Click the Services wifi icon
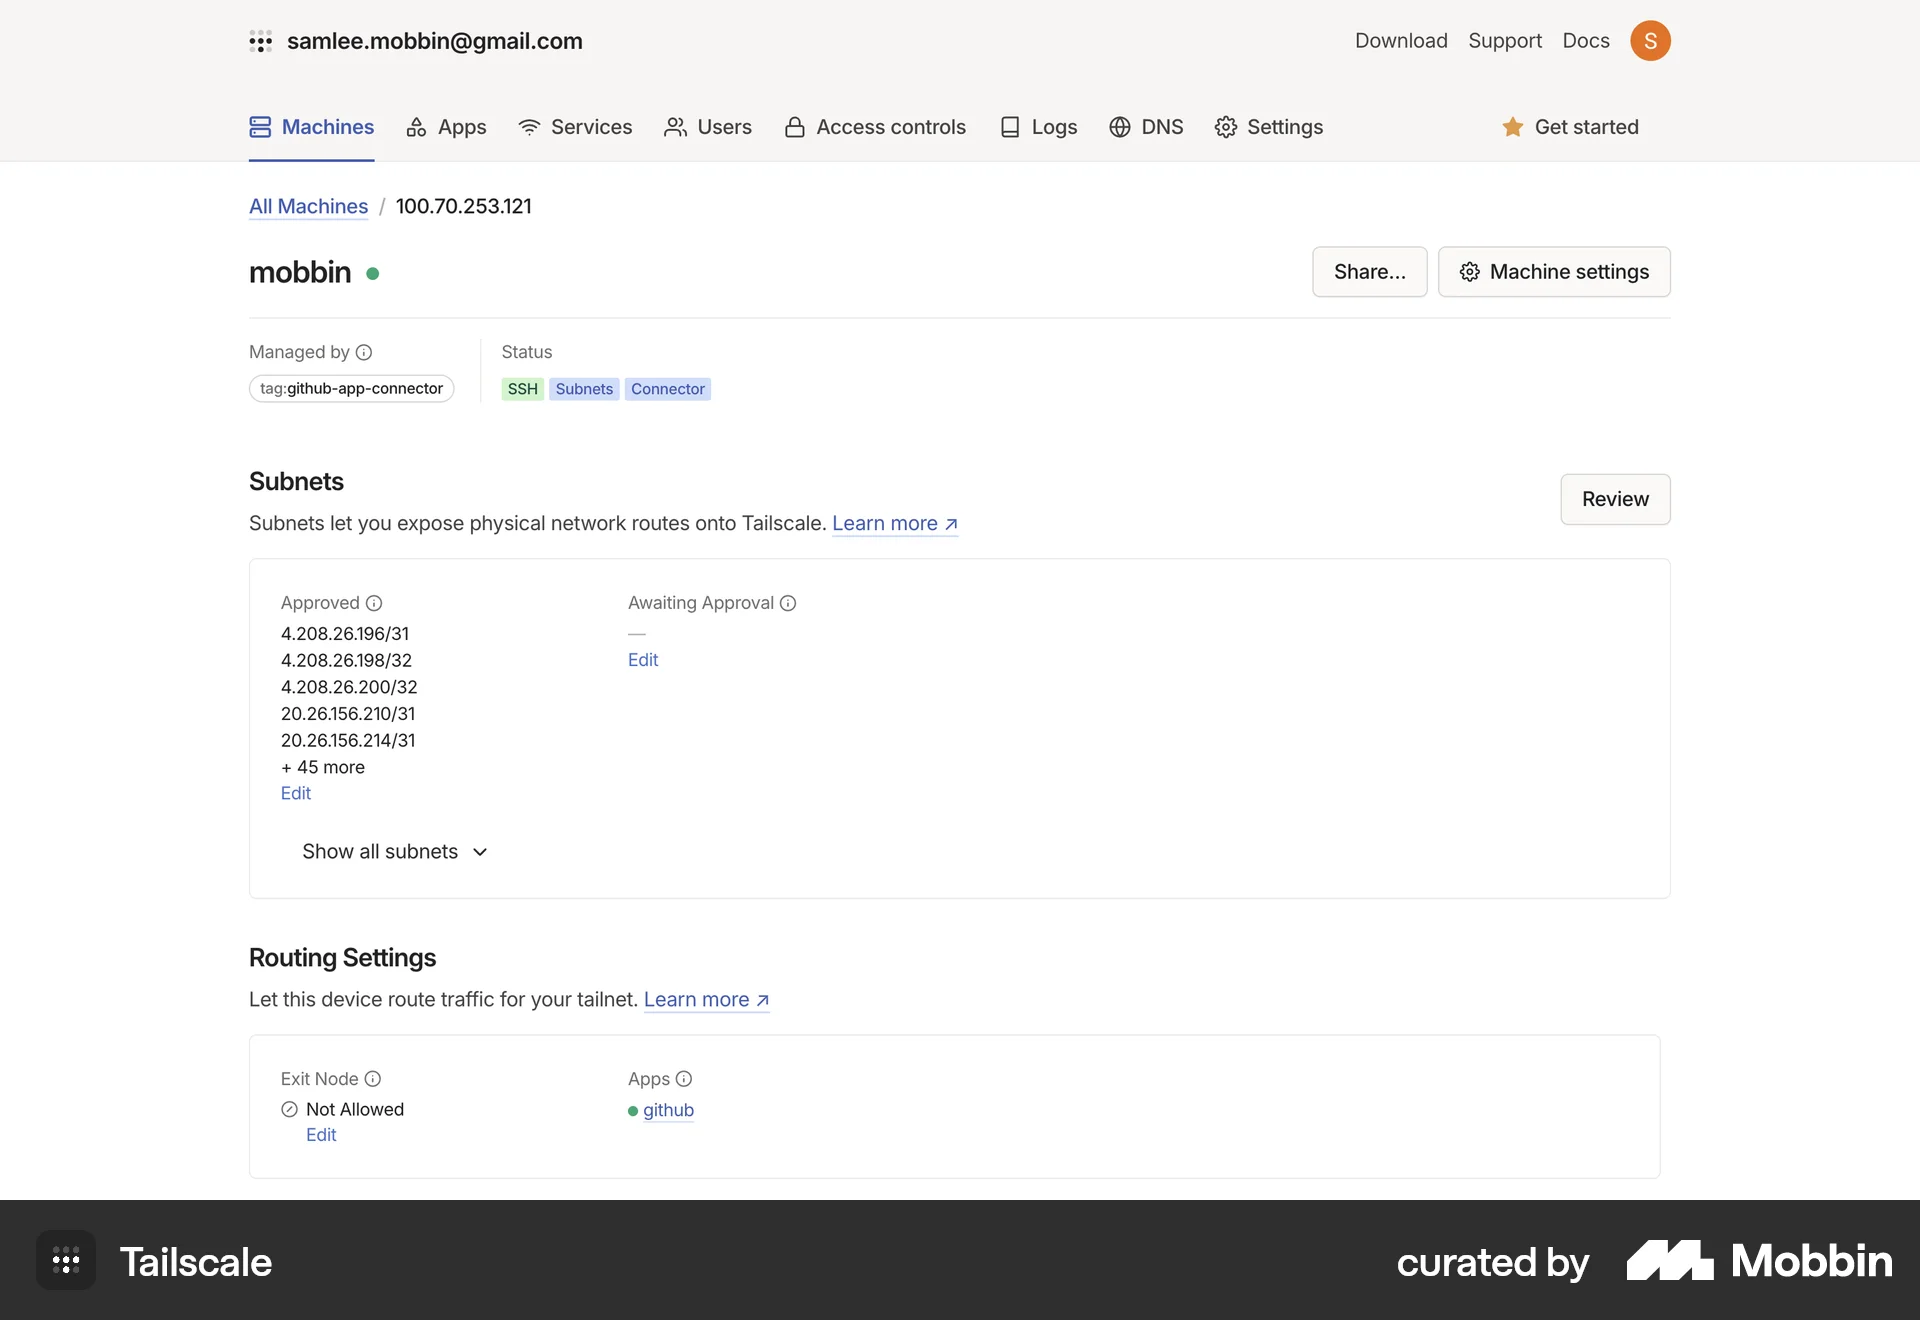The height and width of the screenshot is (1320, 1920). (x=528, y=127)
